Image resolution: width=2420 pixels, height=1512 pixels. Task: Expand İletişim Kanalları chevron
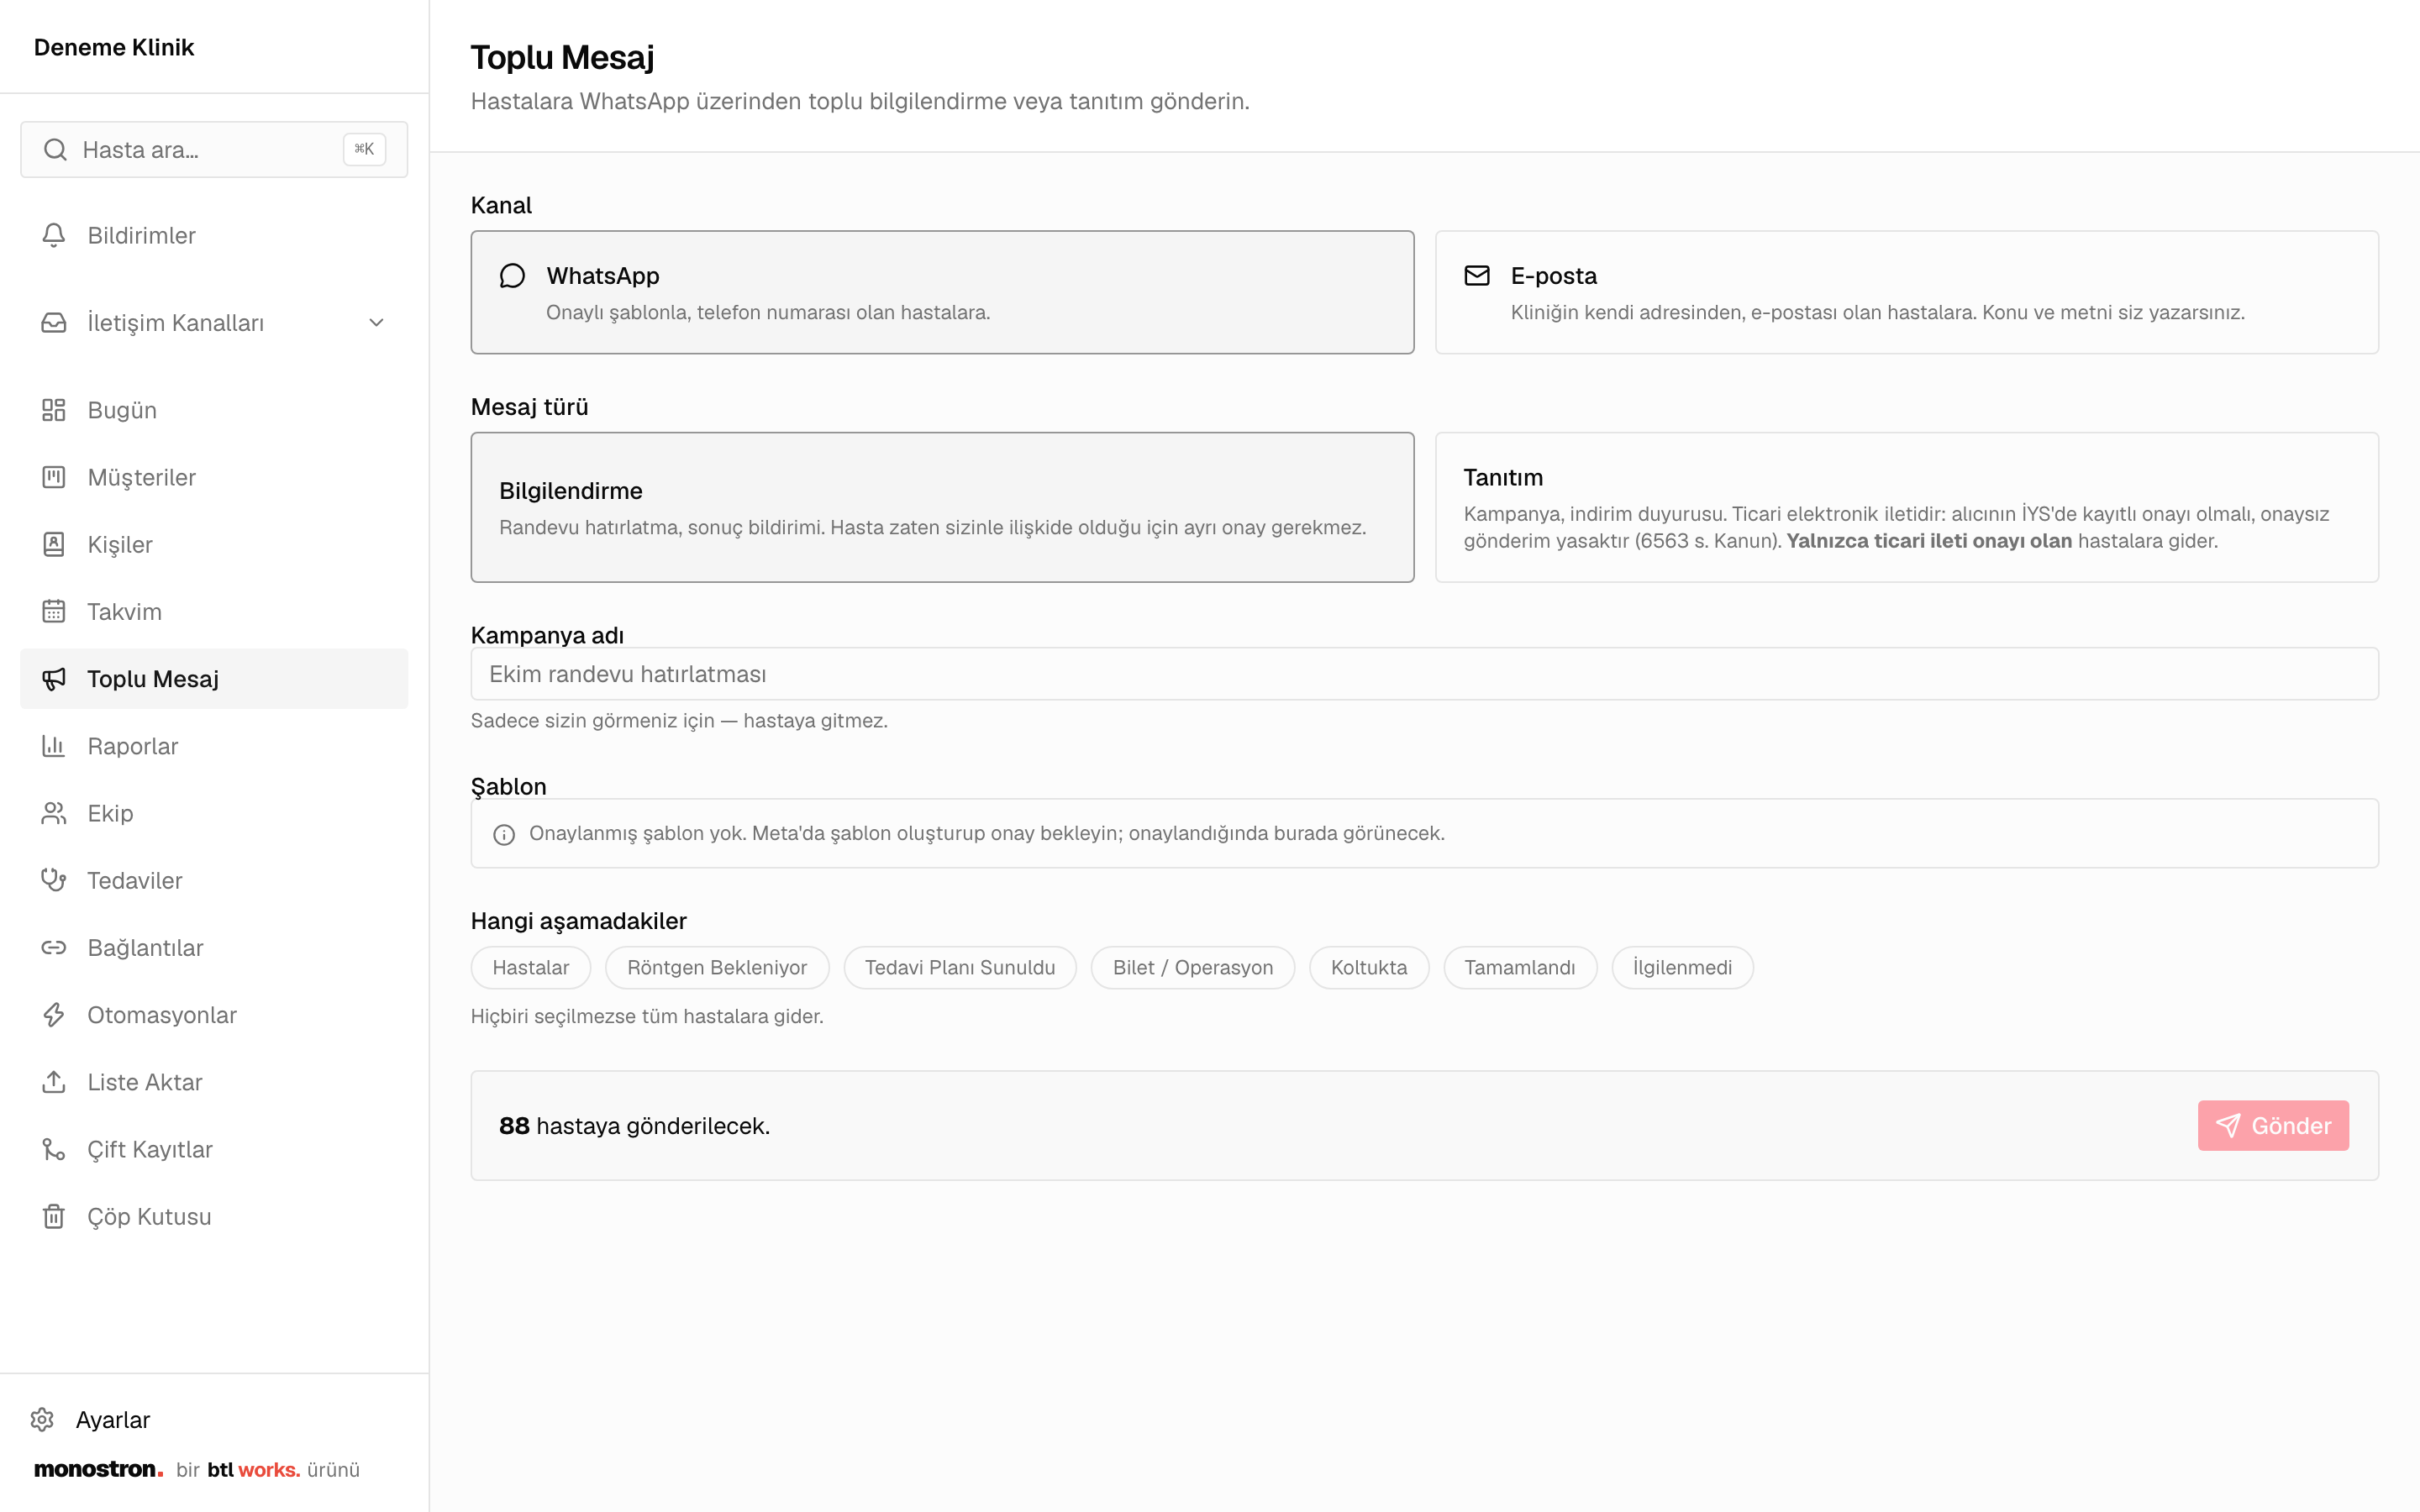pos(377,322)
